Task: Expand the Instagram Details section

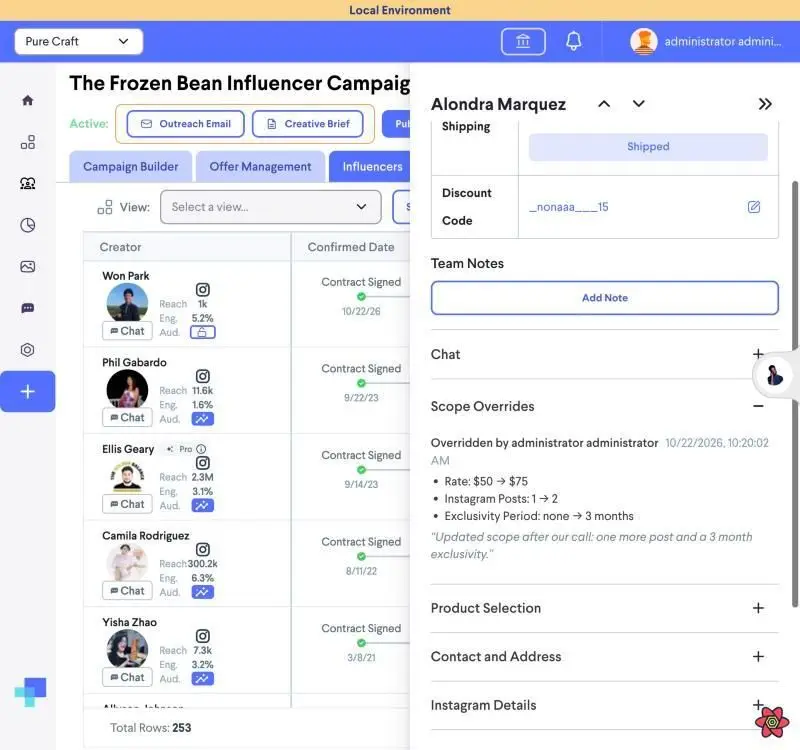Action: (x=758, y=705)
